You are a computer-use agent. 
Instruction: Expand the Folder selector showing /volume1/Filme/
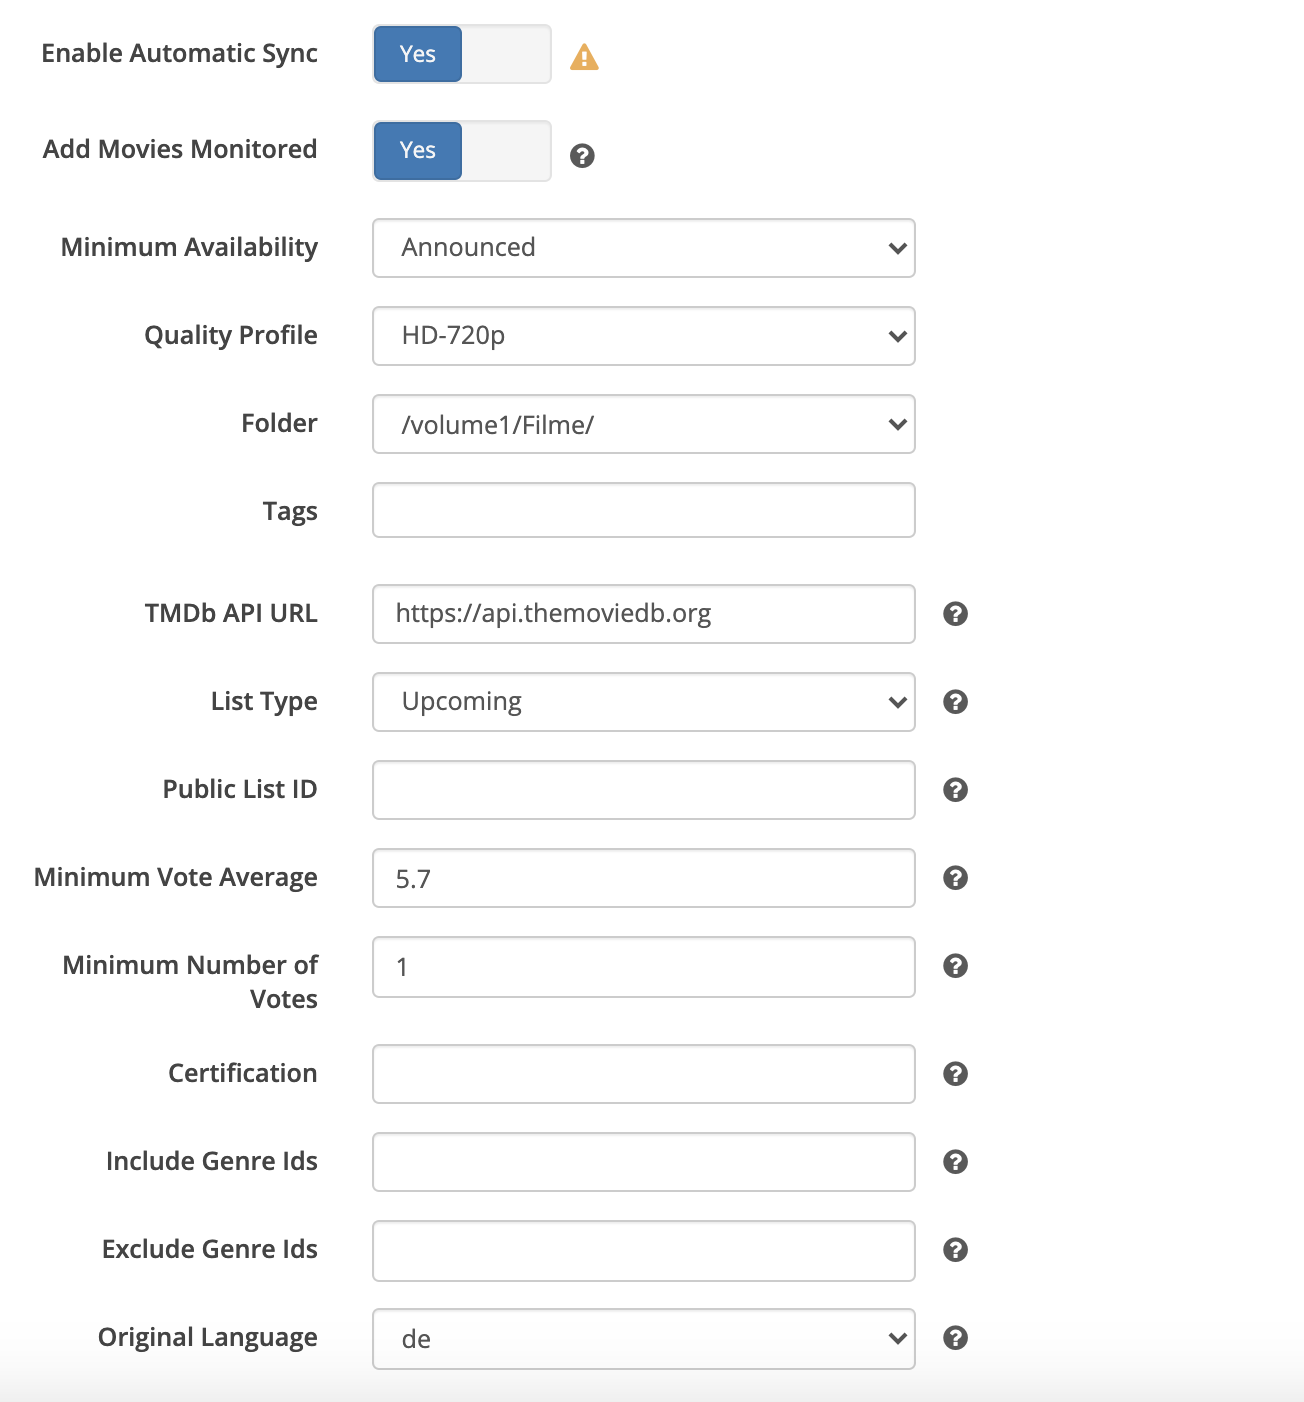click(643, 424)
